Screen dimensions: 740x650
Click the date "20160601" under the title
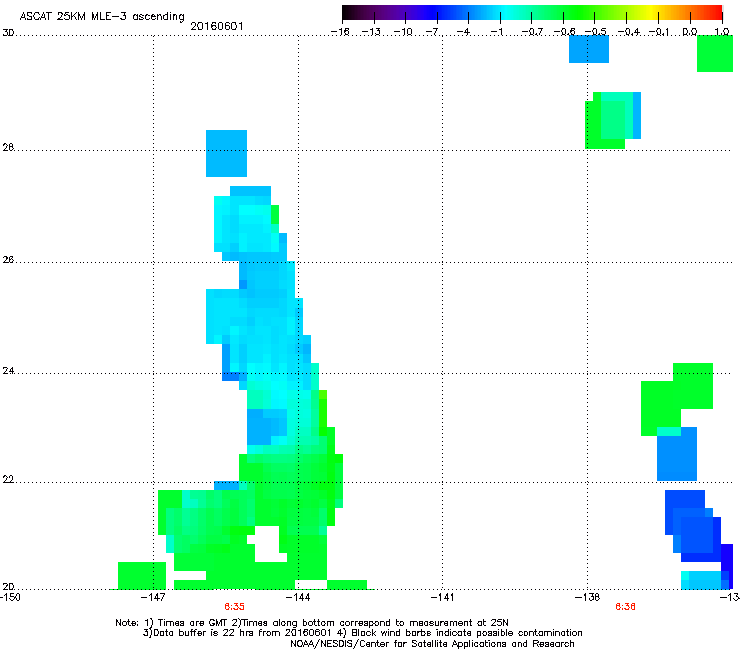pos(217,26)
